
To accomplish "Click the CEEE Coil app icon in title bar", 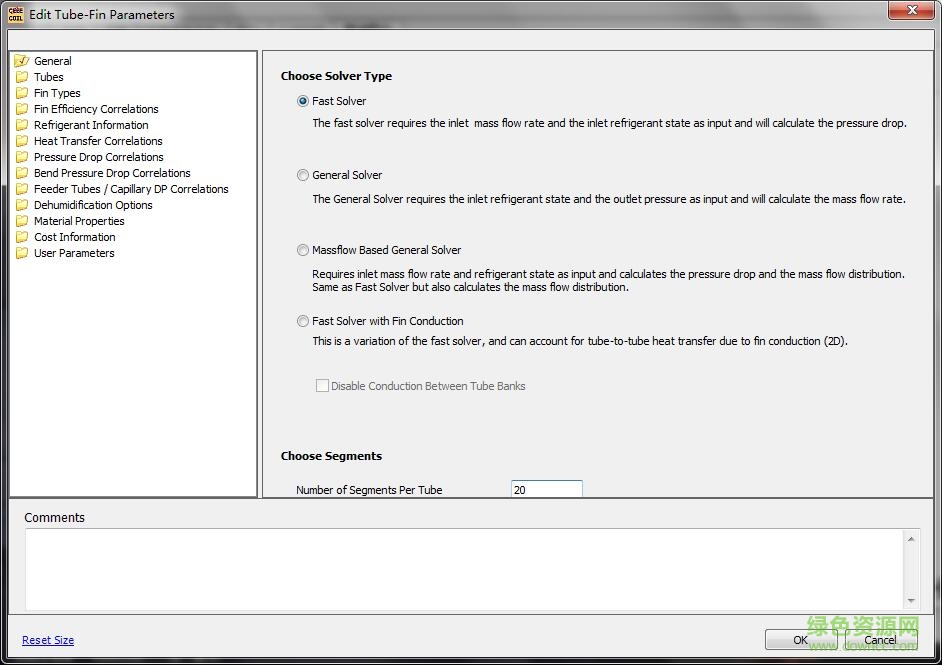I will pyautogui.click(x=16, y=14).
